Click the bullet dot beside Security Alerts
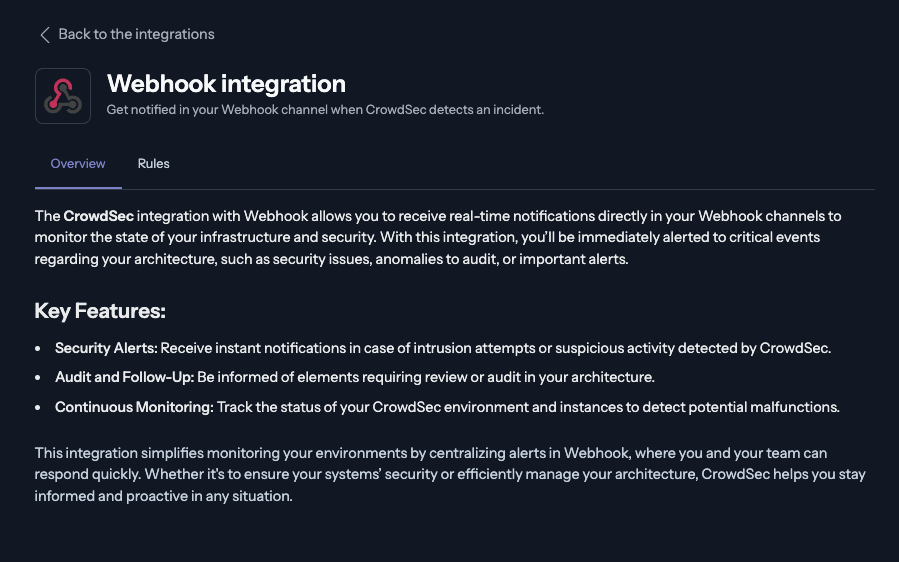This screenshot has height=562, width=899. click(x=38, y=348)
